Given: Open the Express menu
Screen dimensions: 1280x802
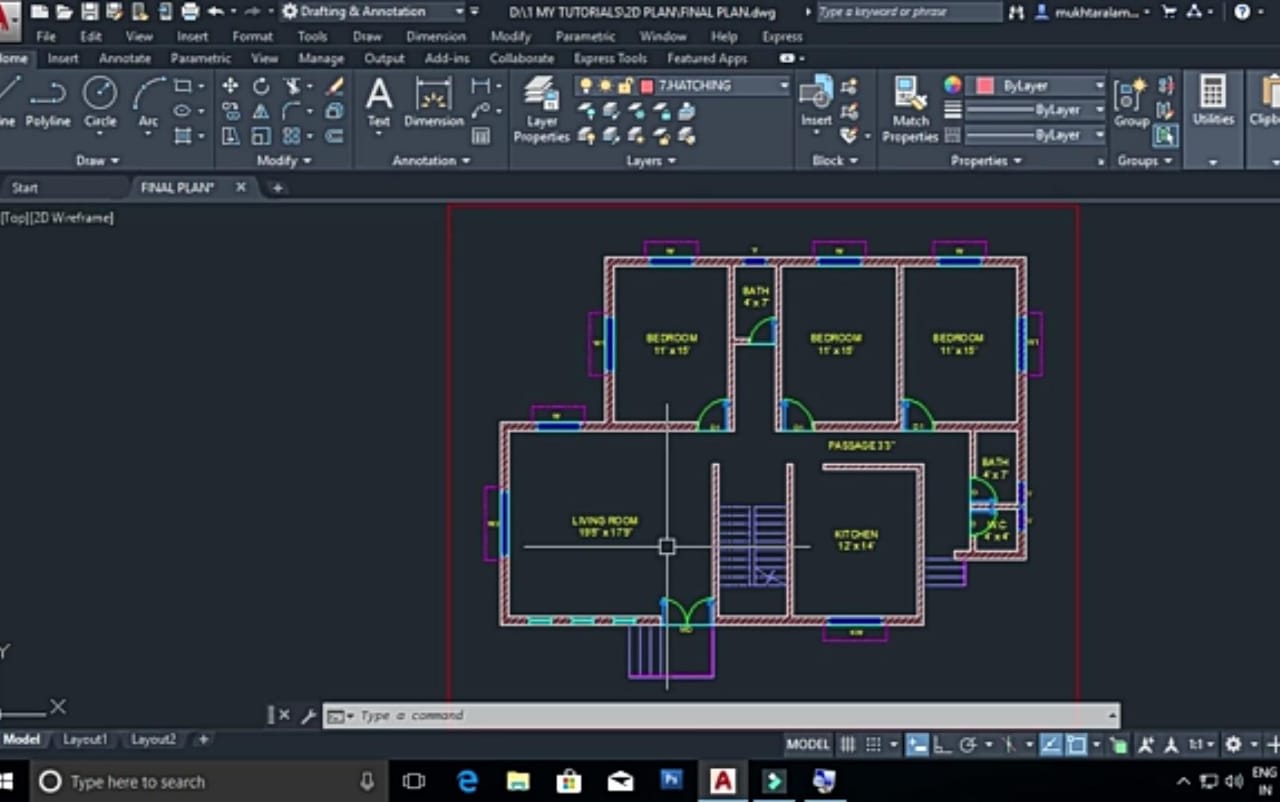Looking at the screenshot, I should (782, 36).
